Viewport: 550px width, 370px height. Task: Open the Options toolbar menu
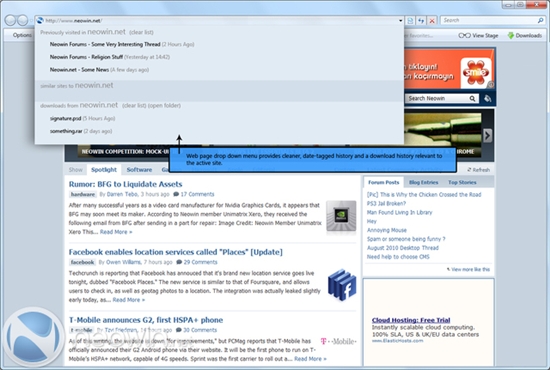click(22, 35)
